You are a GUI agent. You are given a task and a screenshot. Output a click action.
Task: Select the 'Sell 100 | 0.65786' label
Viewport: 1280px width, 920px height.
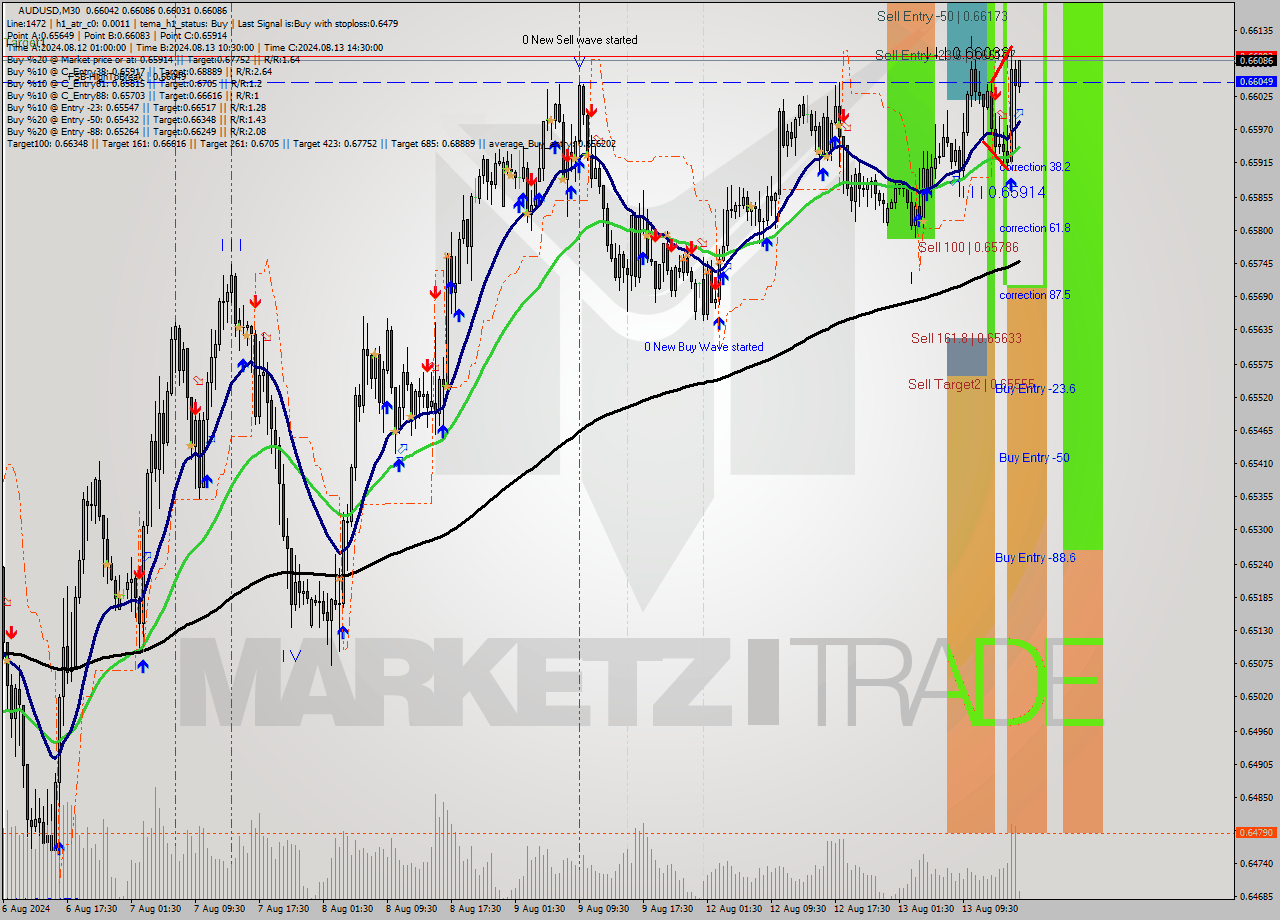[x=968, y=247]
